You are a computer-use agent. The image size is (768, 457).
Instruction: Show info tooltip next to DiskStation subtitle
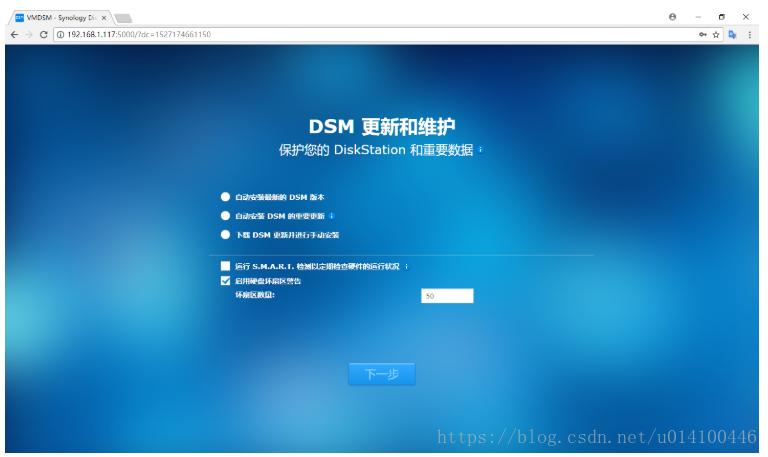480,149
